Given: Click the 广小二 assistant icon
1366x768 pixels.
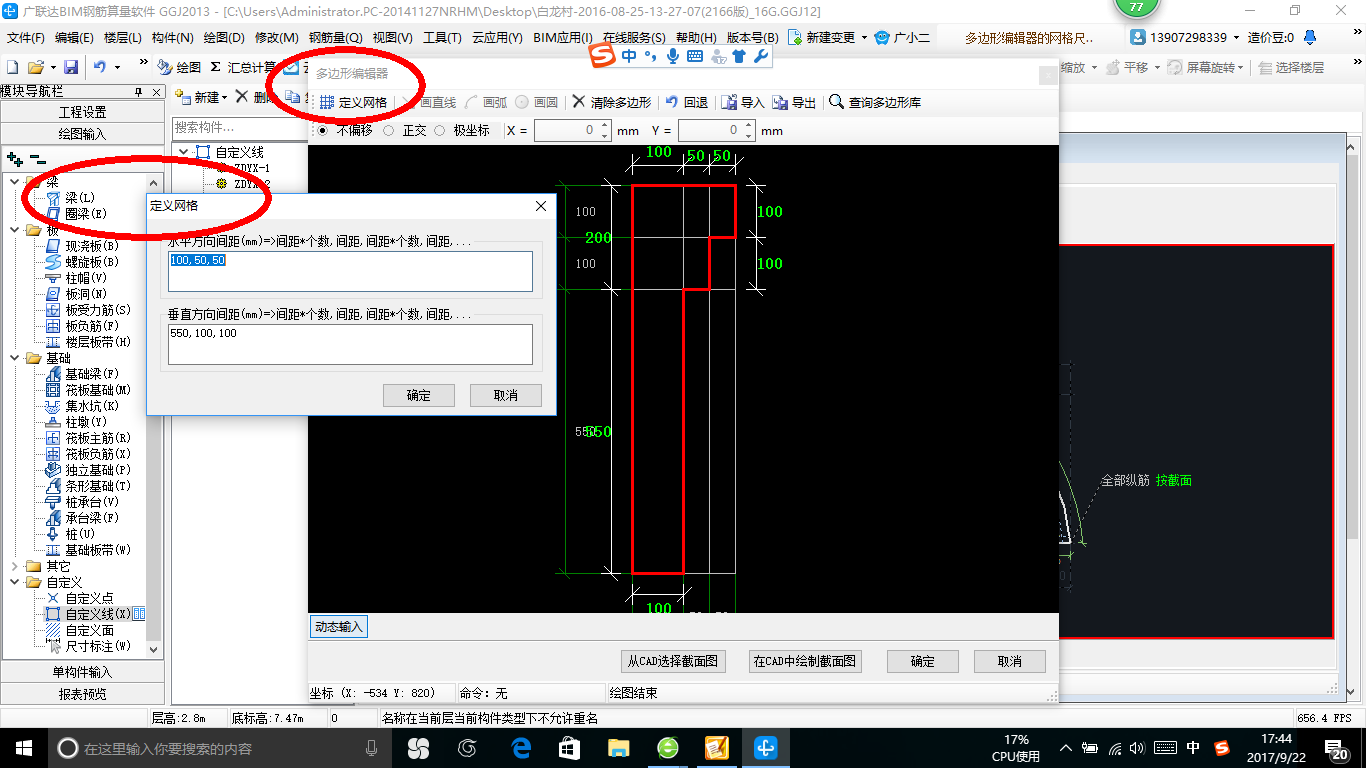Looking at the screenshot, I should (x=902, y=37).
